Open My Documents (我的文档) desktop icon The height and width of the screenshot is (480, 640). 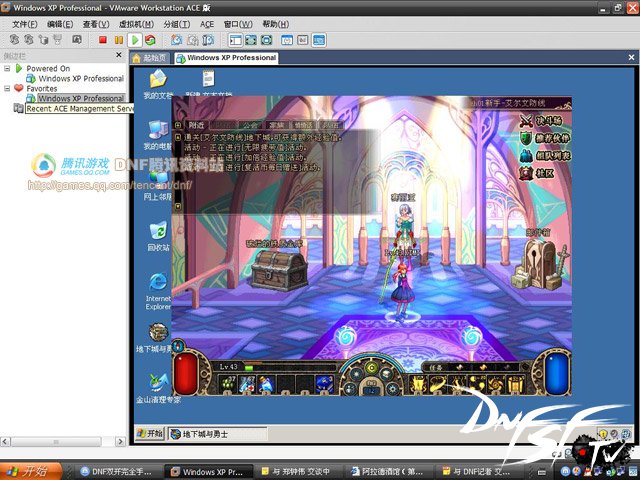coord(157,80)
